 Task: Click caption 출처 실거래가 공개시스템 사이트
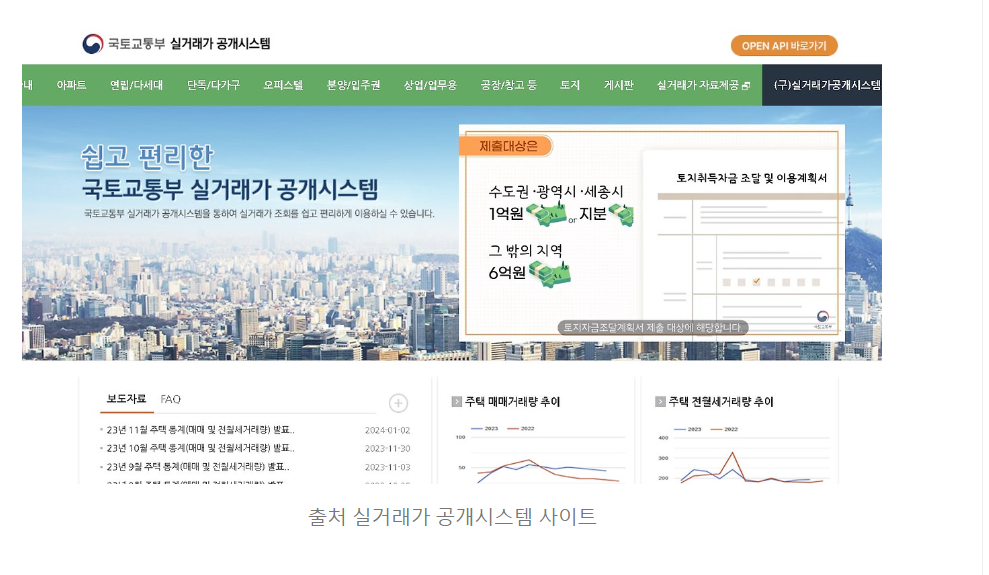(x=452, y=517)
